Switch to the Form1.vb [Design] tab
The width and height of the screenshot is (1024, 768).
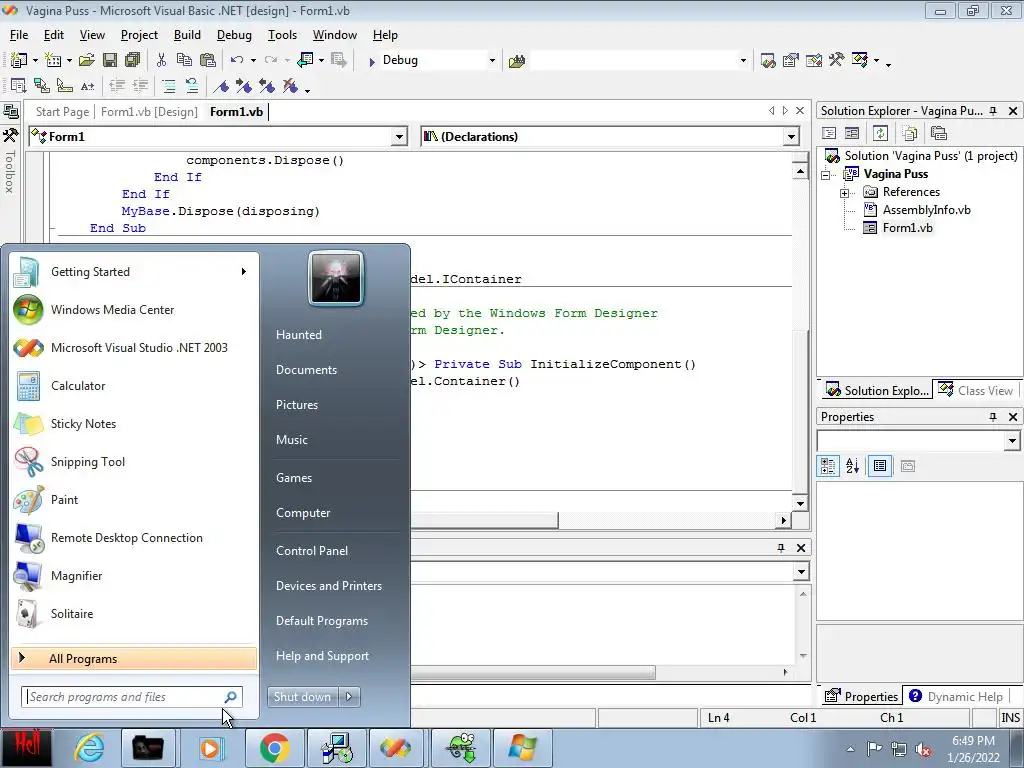click(x=149, y=112)
